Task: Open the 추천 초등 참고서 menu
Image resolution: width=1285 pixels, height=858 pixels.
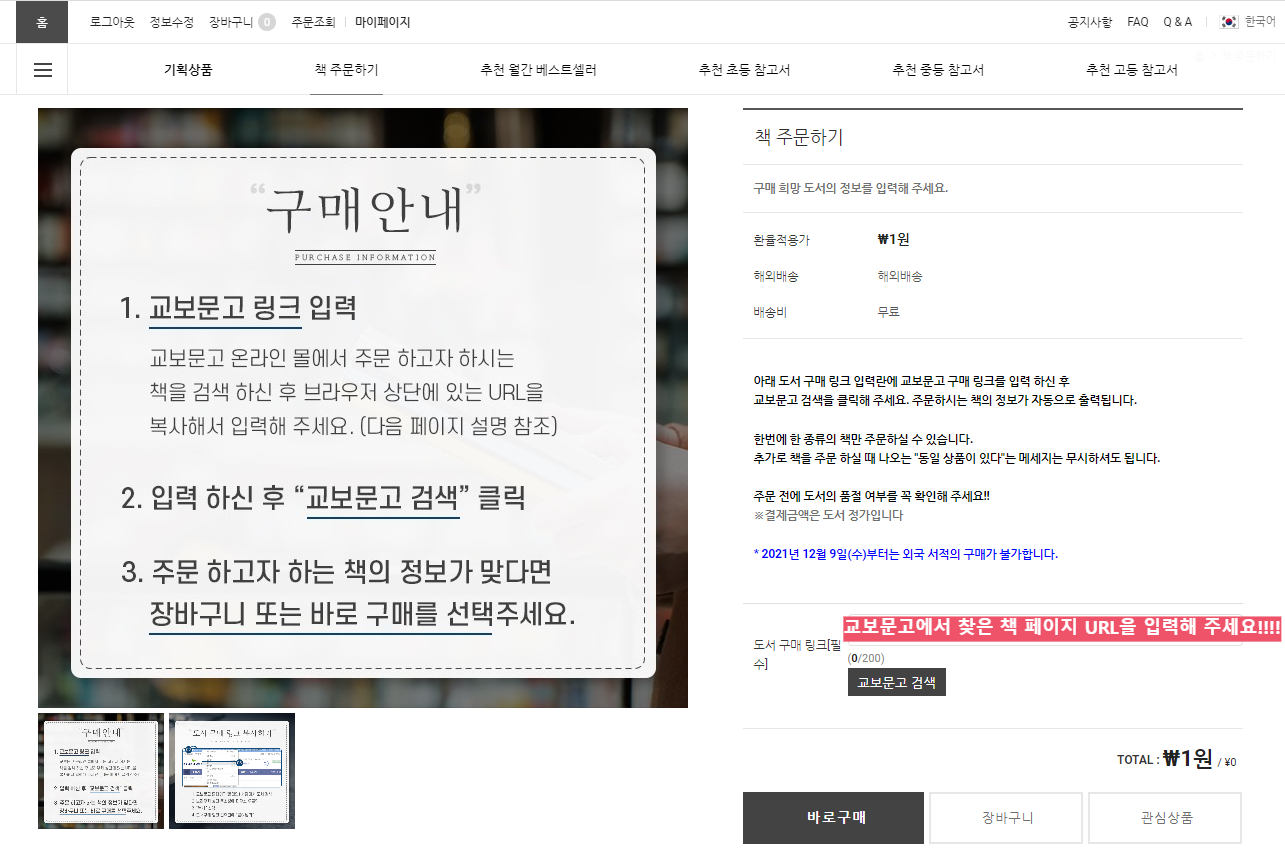Action: [745, 70]
